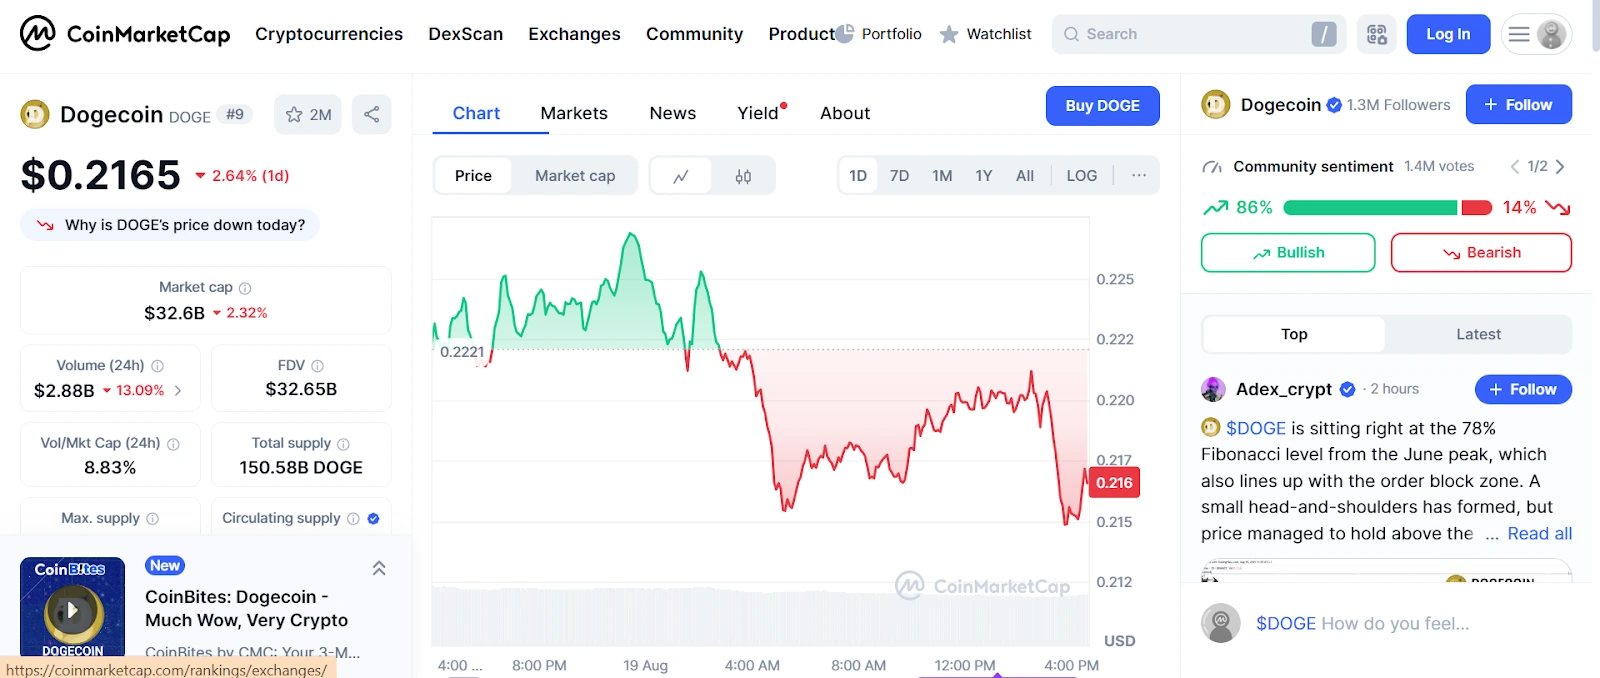Focus the top Search field
The height and width of the screenshot is (678, 1600).
tap(1199, 34)
